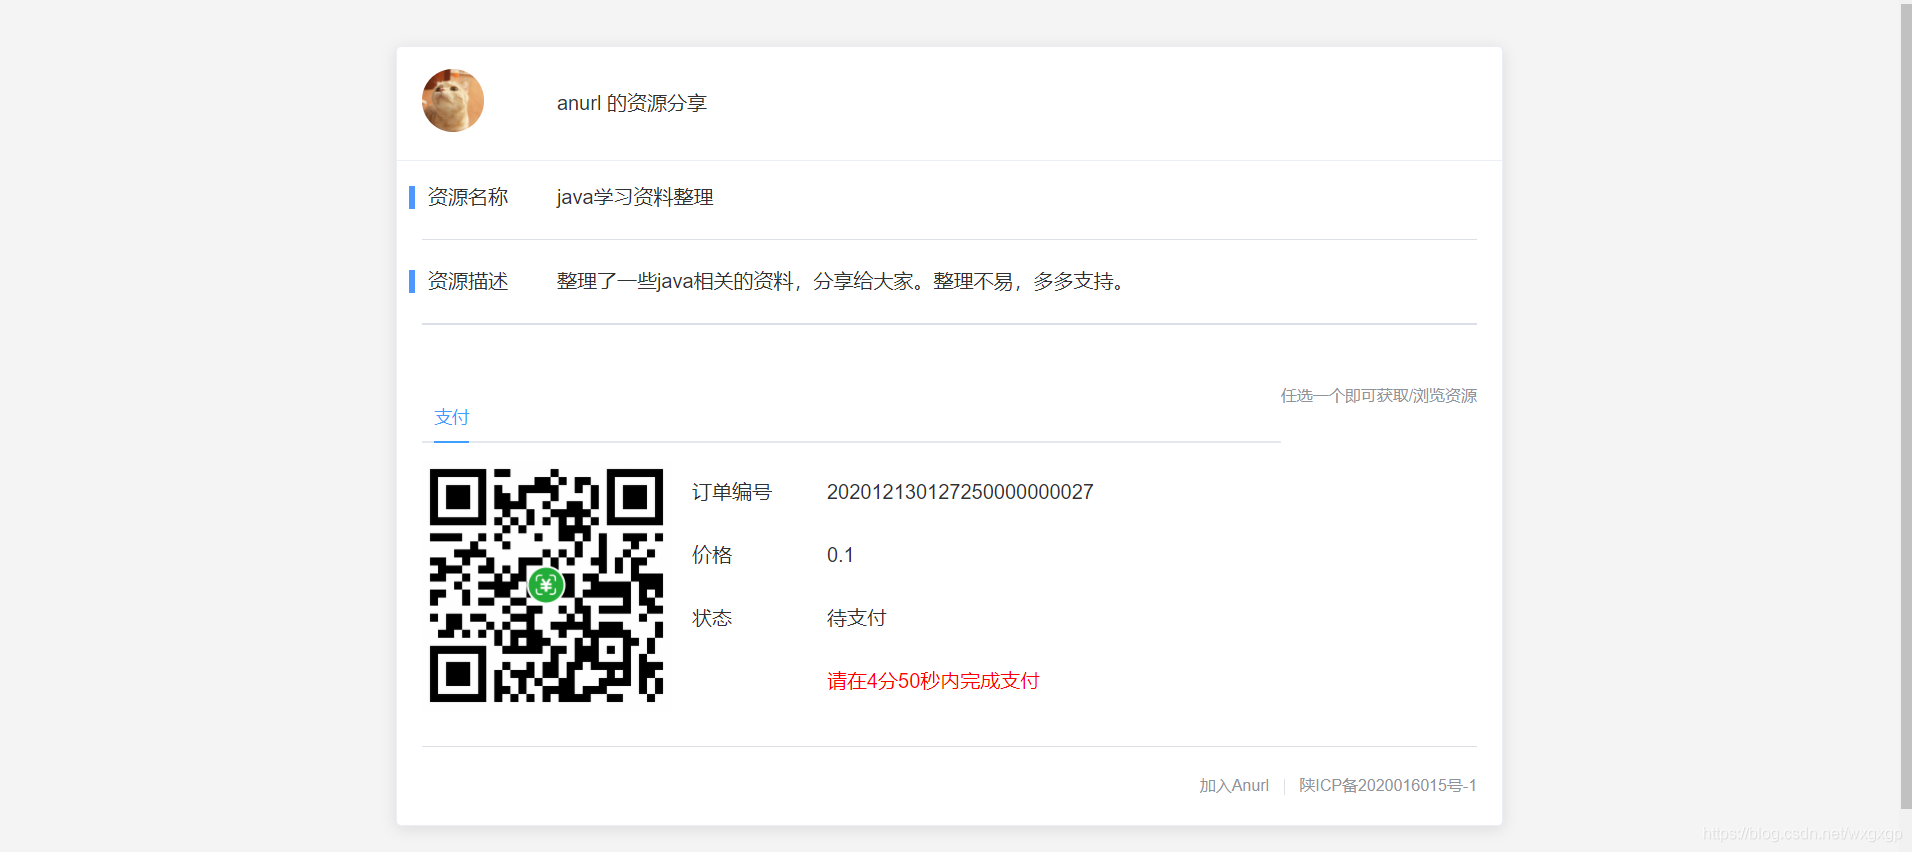Select the 支付 tab

[452, 417]
